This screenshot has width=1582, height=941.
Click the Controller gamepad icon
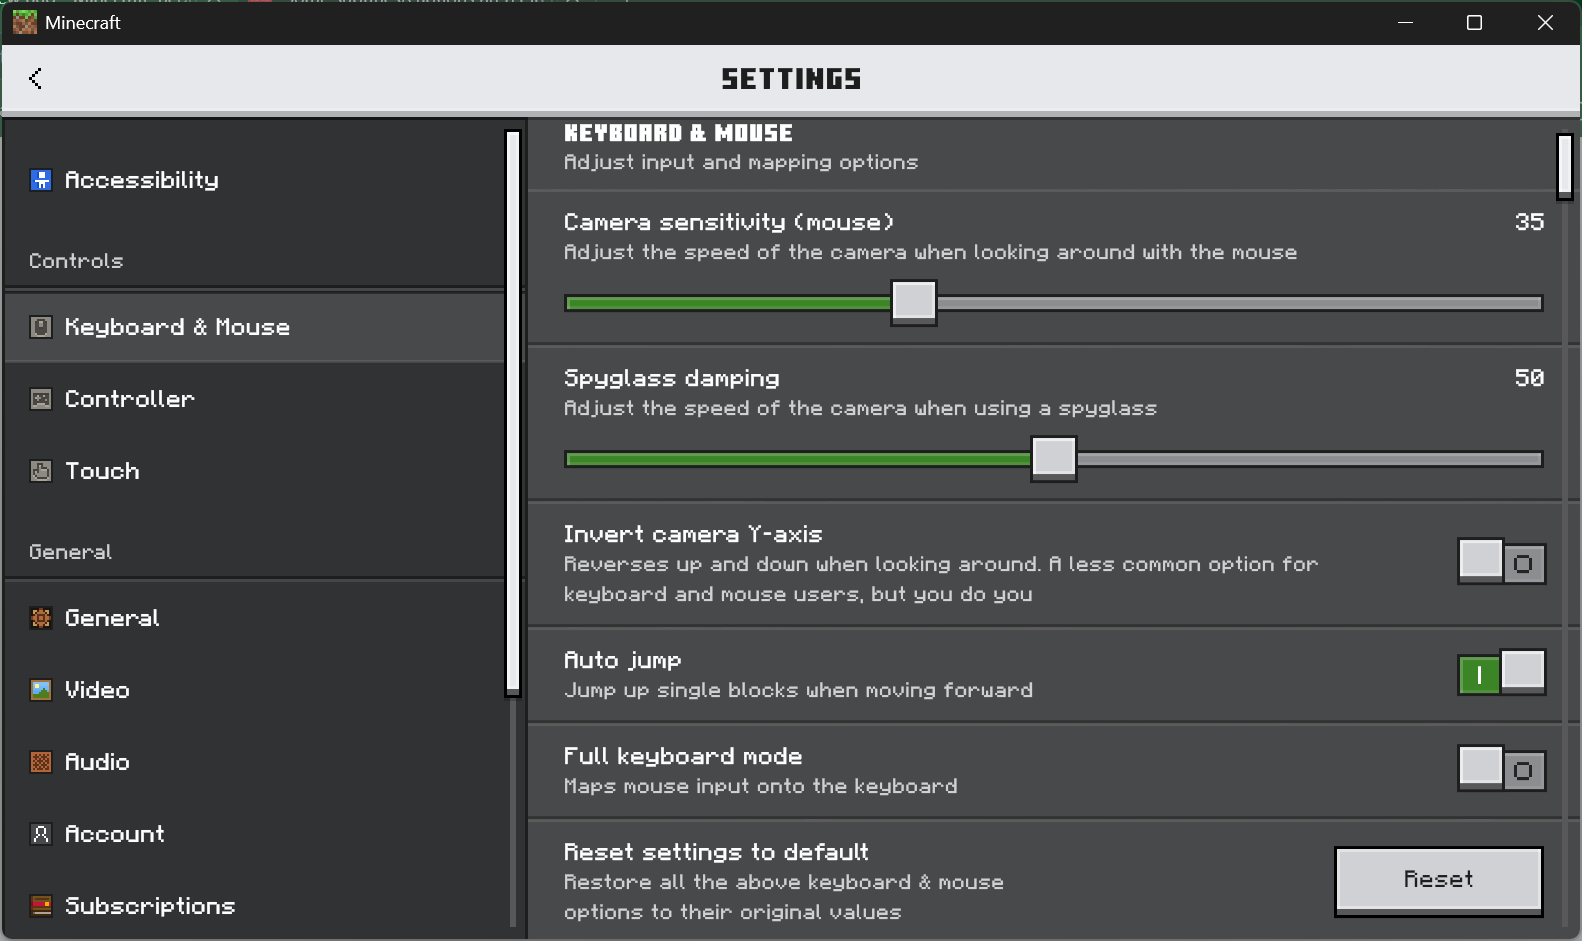pyautogui.click(x=41, y=399)
